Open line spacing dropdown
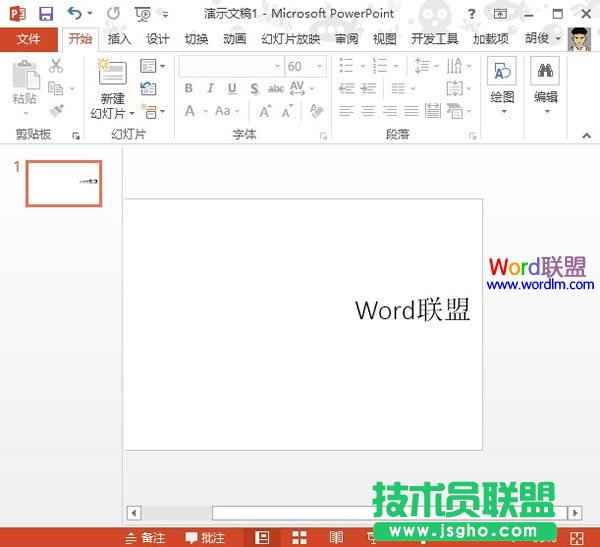600x547 pixels. (426, 66)
